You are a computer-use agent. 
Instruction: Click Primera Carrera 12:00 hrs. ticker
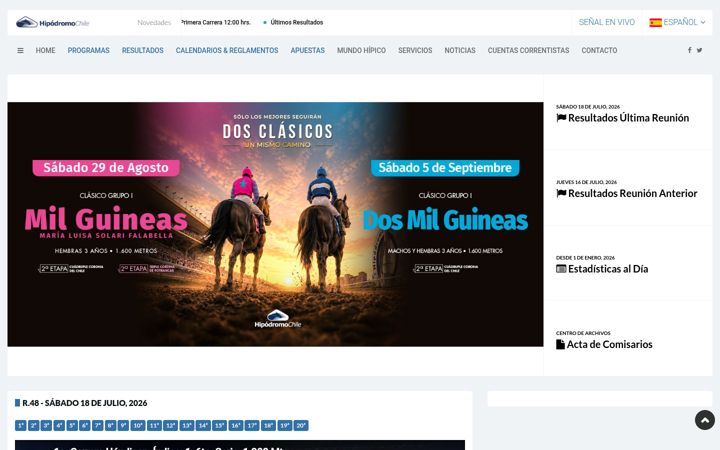[216, 22]
